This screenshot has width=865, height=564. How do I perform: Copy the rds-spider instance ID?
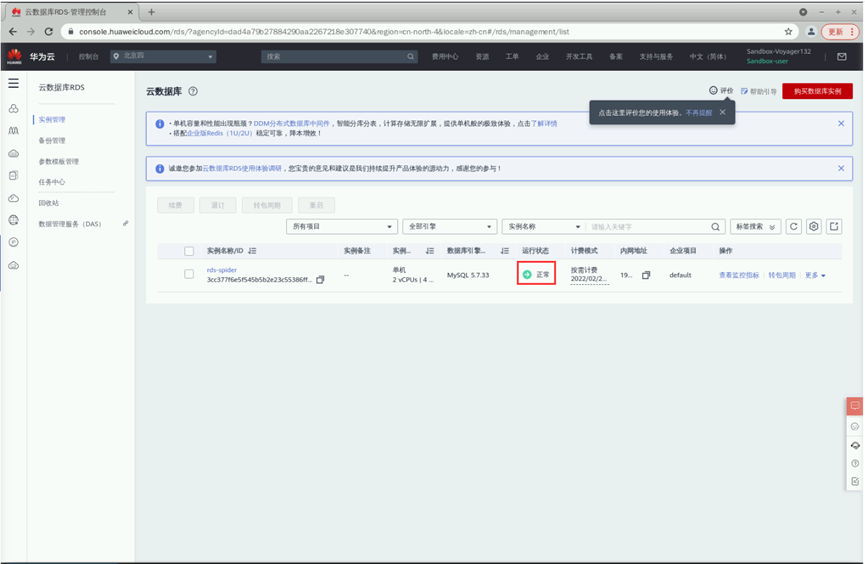[x=320, y=280]
